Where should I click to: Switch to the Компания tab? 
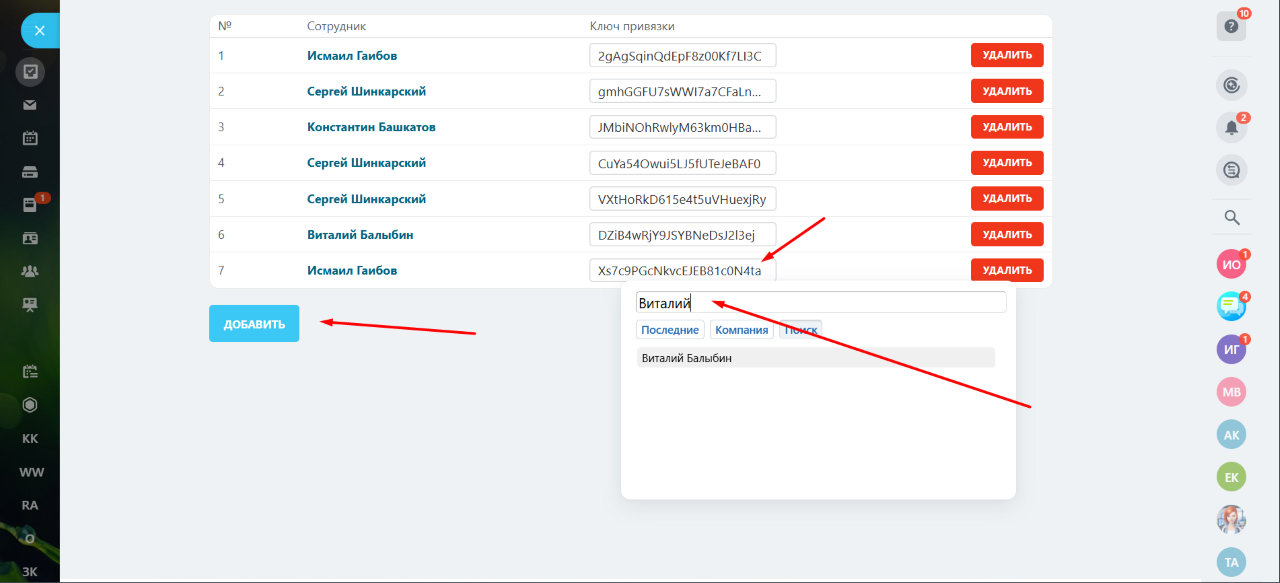click(741, 330)
